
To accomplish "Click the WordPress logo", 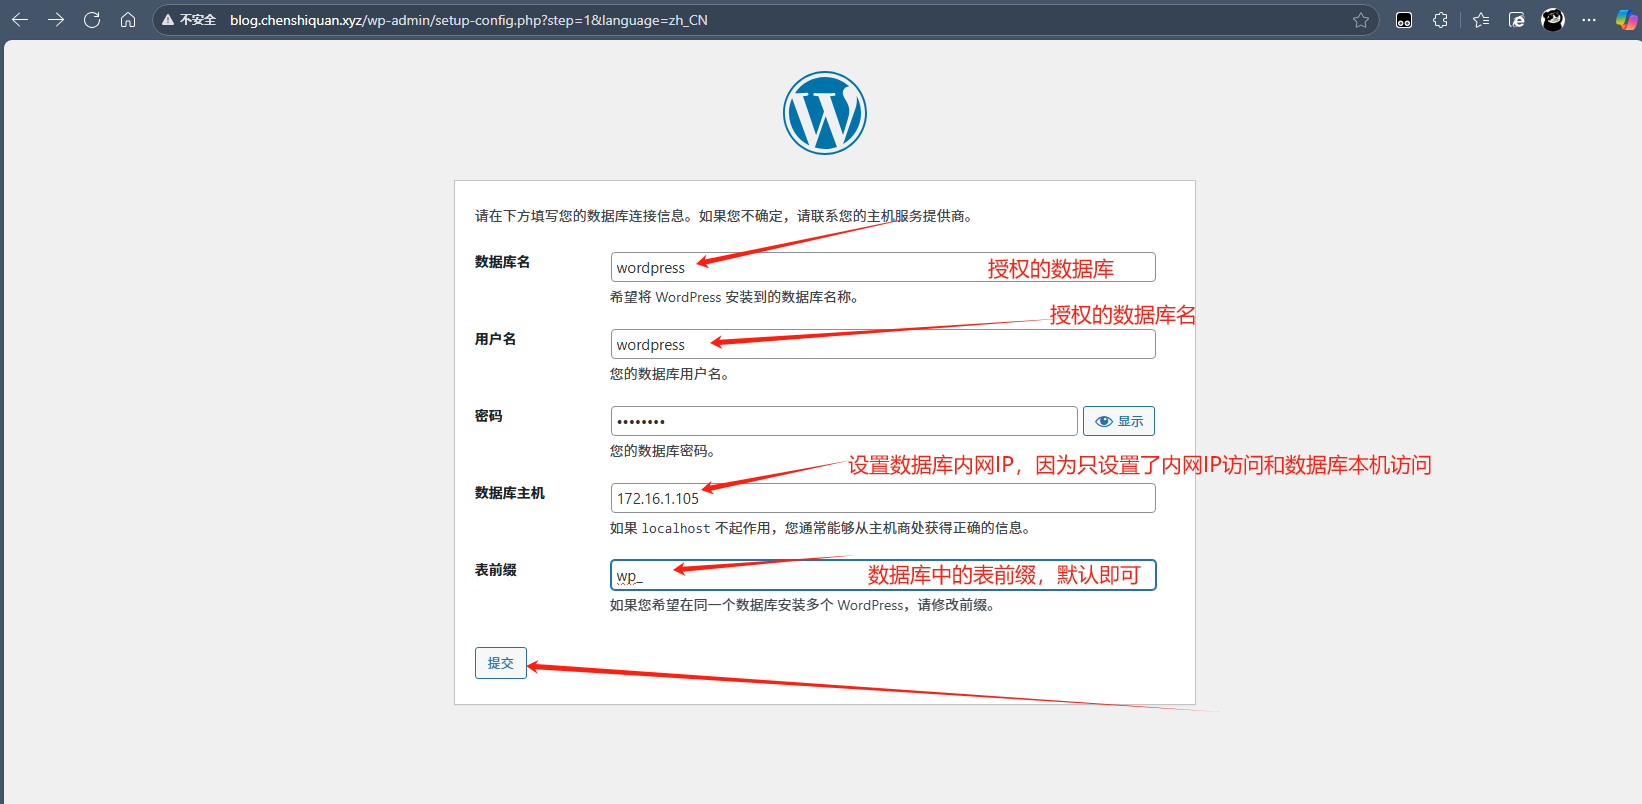I will tap(825, 113).
